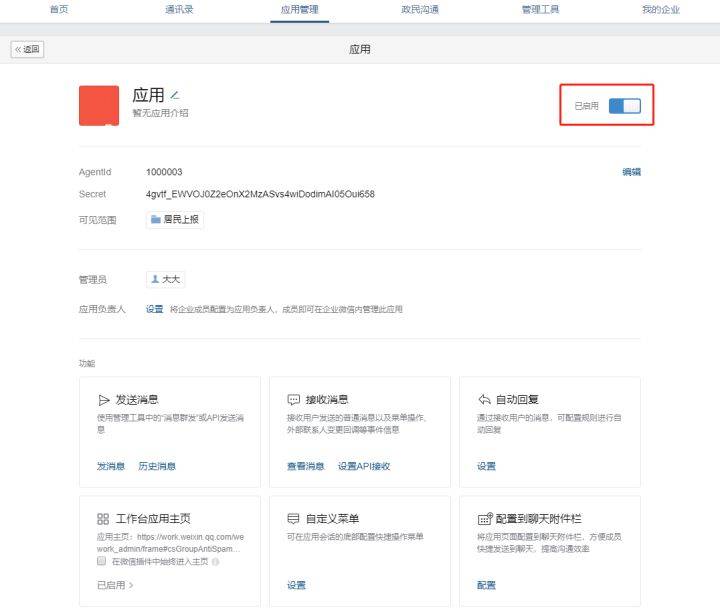Image resolution: width=720 pixels, height=614 pixels.
Task: Open 历史消息 link
Action: coord(157,466)
